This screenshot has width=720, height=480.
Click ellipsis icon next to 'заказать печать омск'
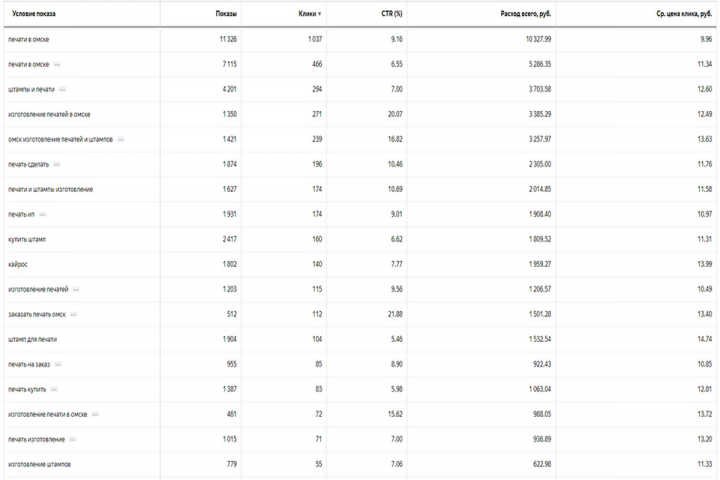[x=74, y=314]
